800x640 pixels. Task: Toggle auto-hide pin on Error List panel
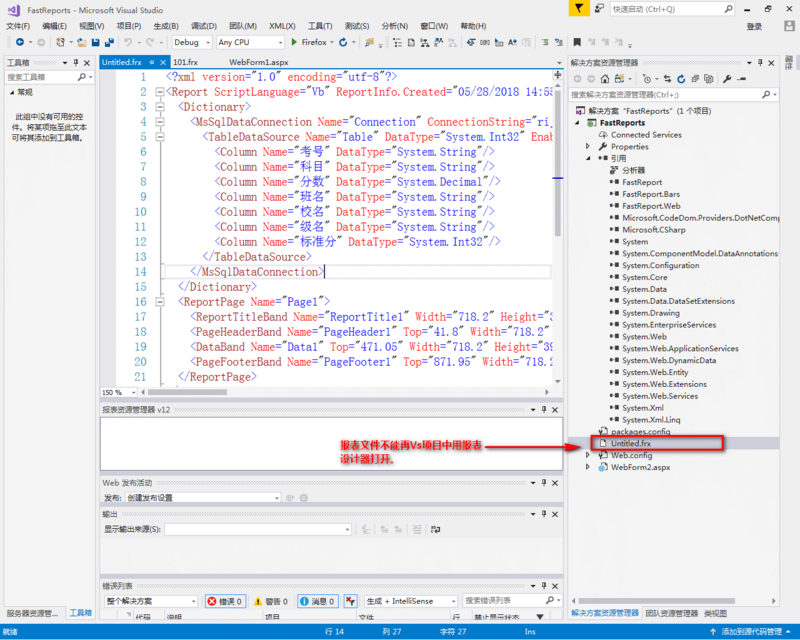click(544, 585)
